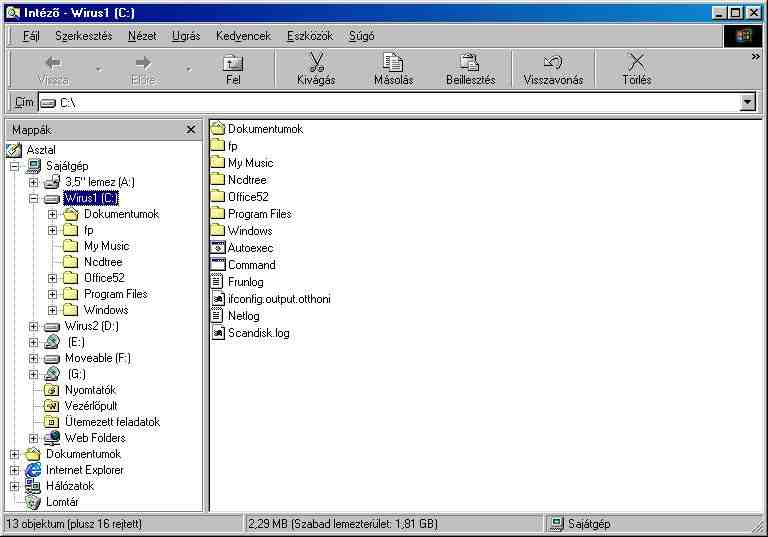Collapse the Wirus1 (C:) tree node
This screenshot has height=537, width=768.
click(34, 198)
